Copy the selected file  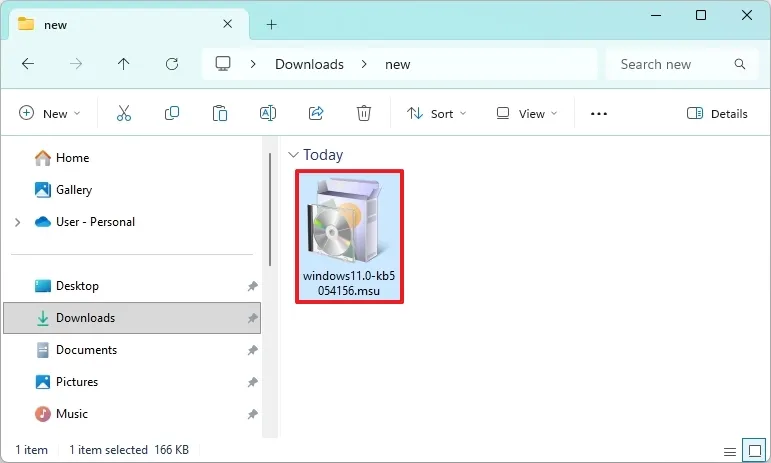coord(172,114)
